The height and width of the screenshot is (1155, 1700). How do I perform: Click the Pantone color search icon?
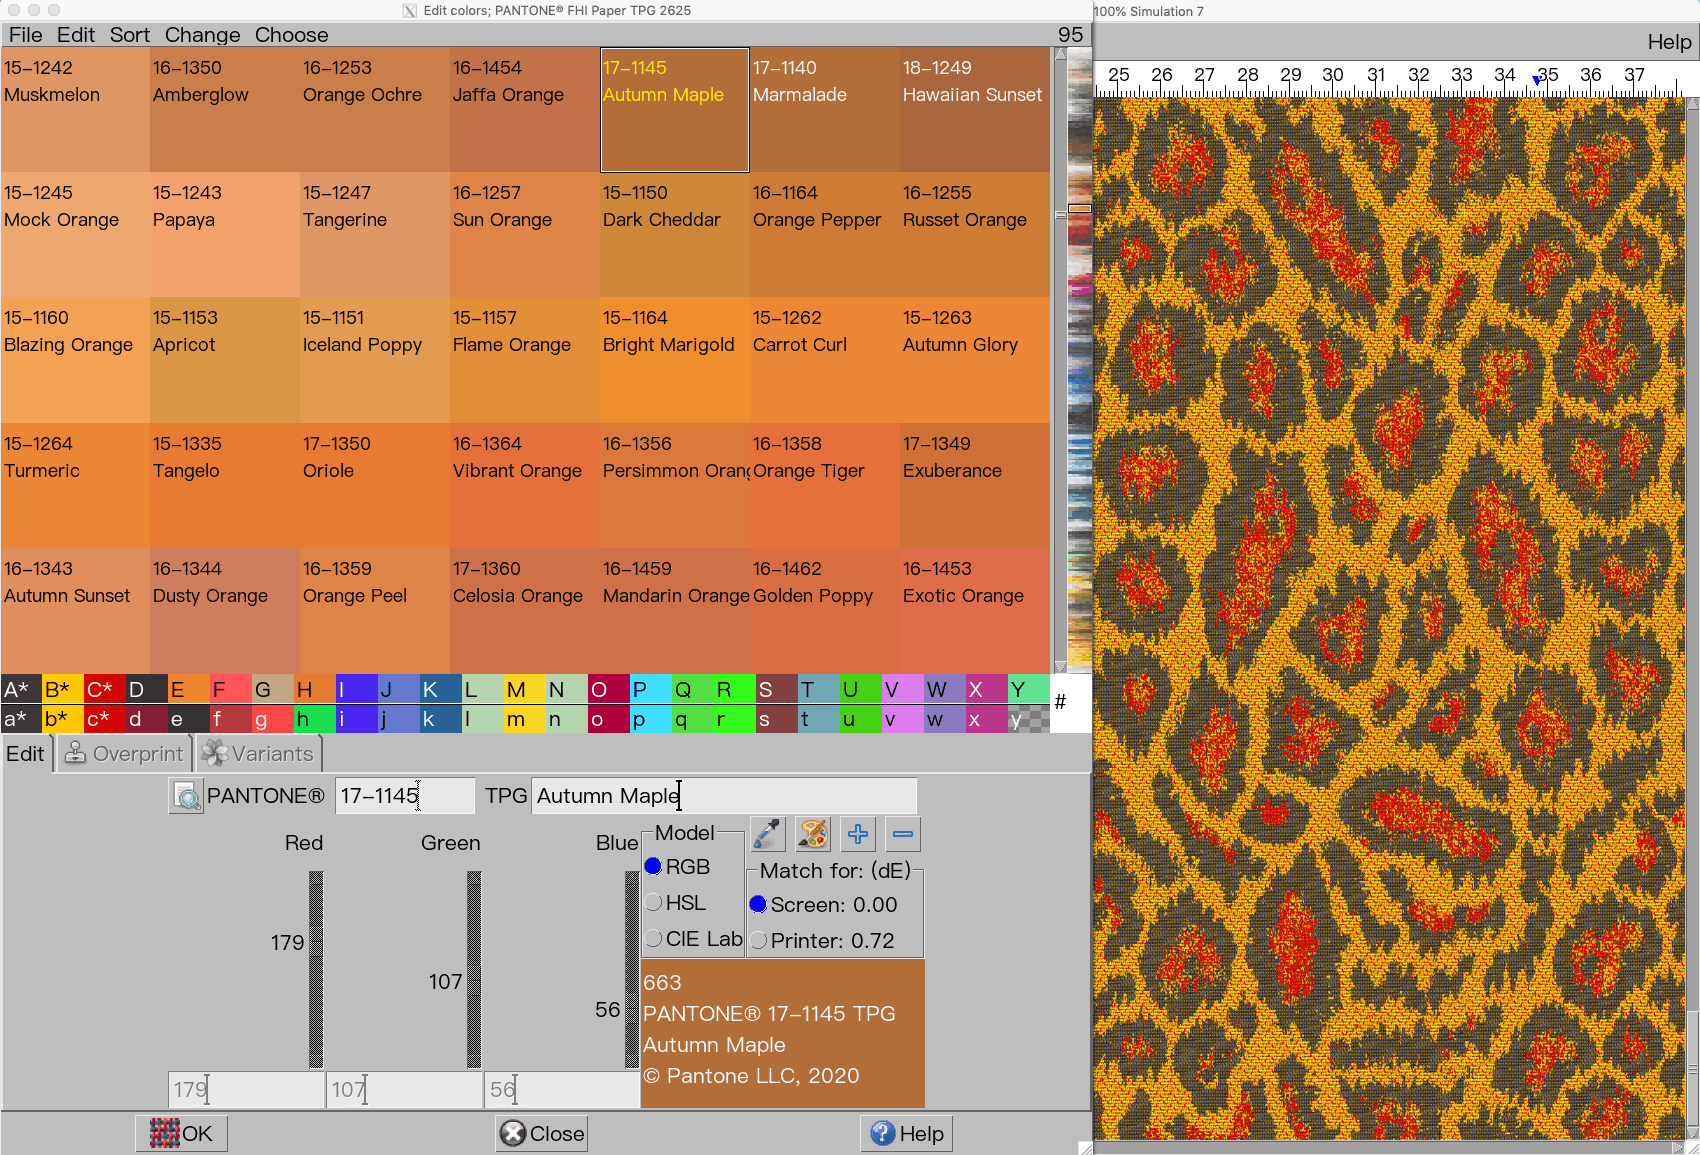coord(186,796)
